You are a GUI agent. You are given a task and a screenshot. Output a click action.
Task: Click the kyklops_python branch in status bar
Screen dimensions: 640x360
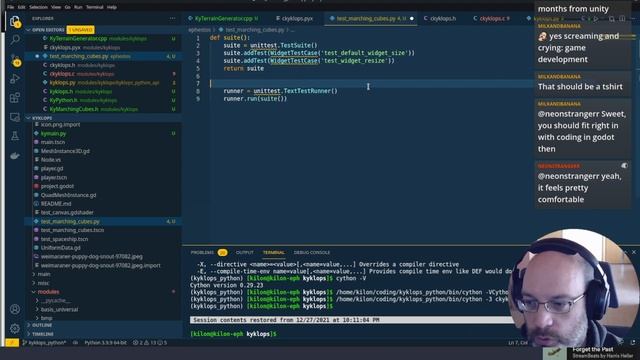[44, 343]
